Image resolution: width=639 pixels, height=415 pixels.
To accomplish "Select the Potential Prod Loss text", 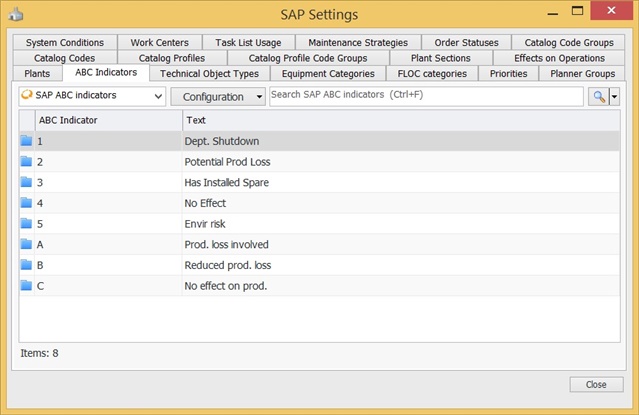I will click(x=227, y=162).
